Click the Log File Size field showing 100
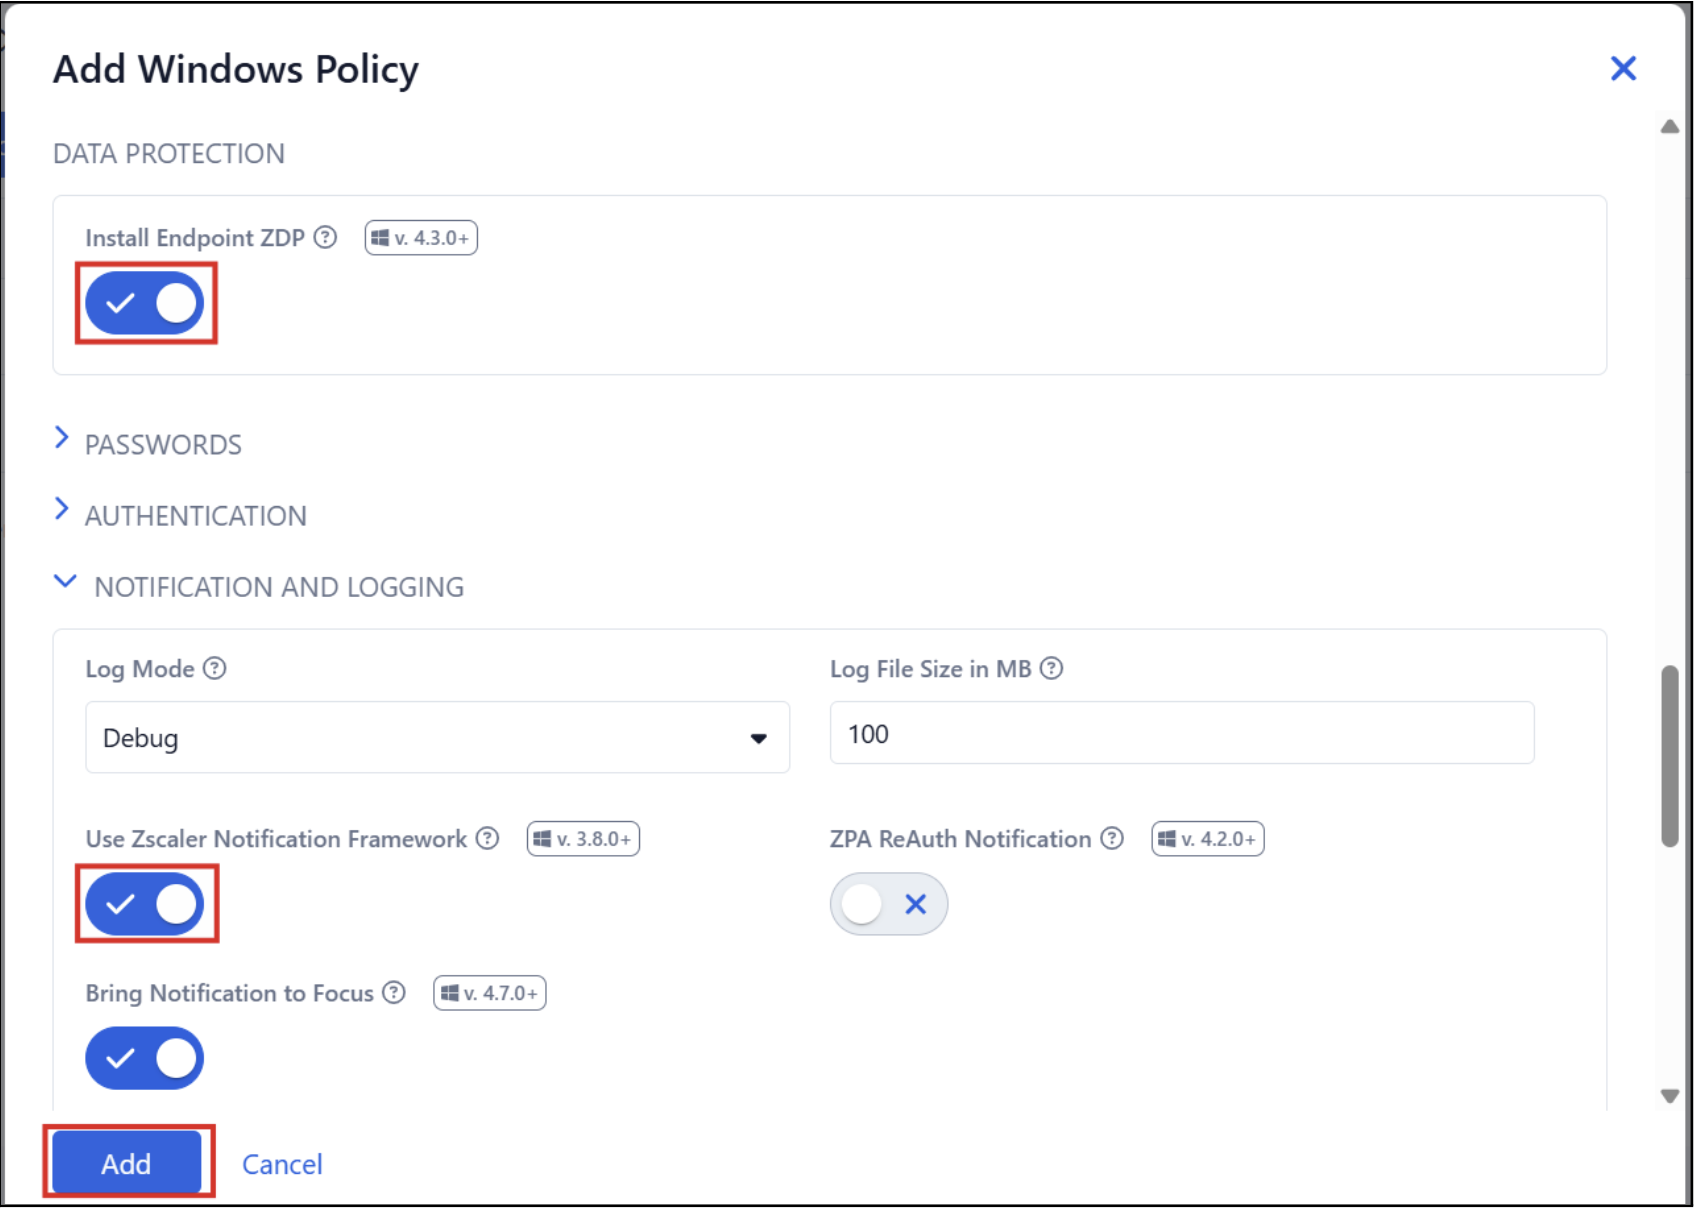This screenshot has height=1212, width=1694. (1182, 733)
